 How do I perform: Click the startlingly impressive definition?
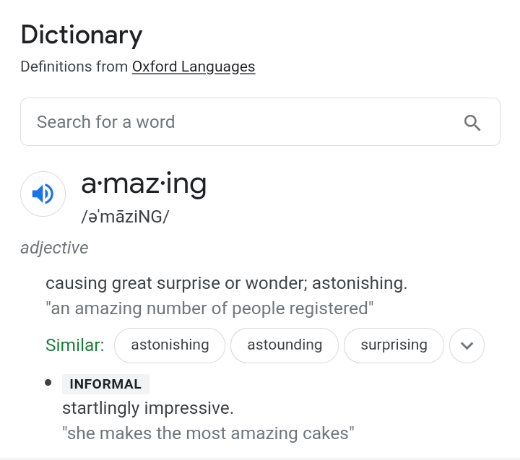click(148, 408)
